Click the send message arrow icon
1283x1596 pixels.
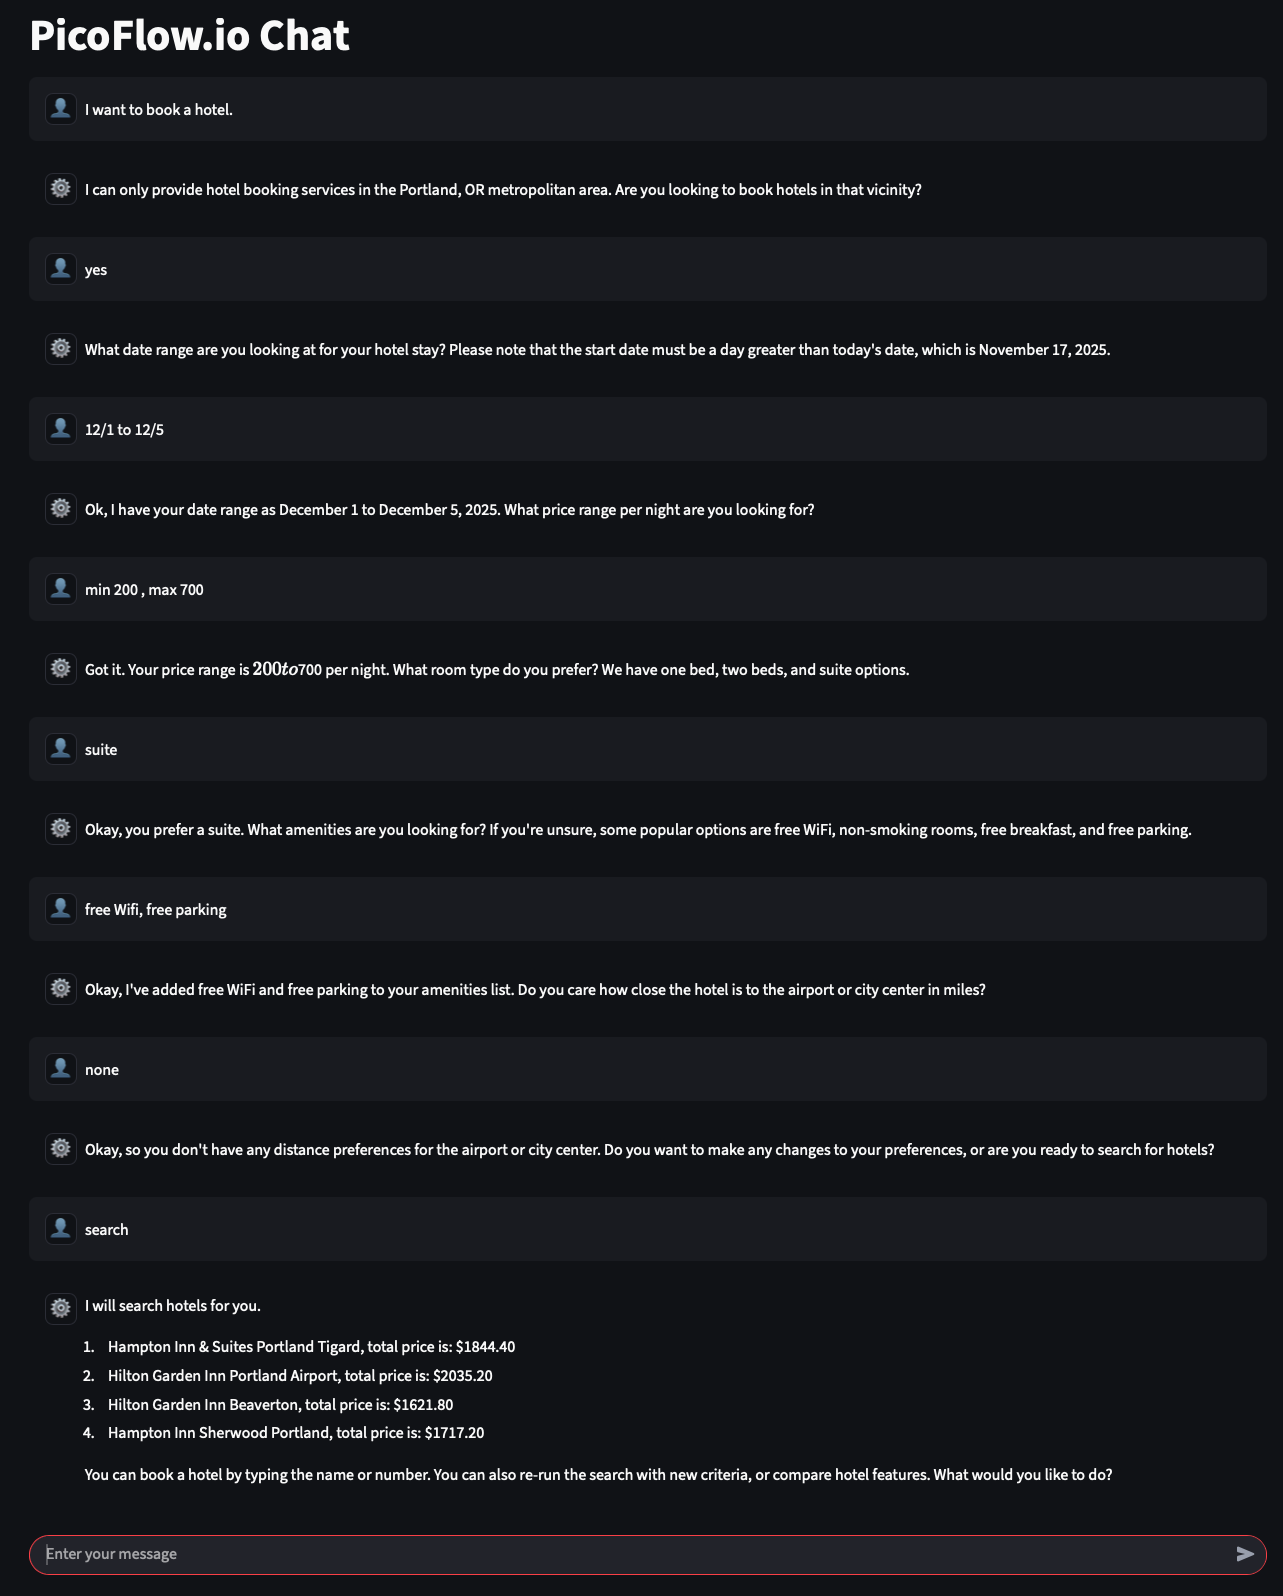click(1244, 1554)
